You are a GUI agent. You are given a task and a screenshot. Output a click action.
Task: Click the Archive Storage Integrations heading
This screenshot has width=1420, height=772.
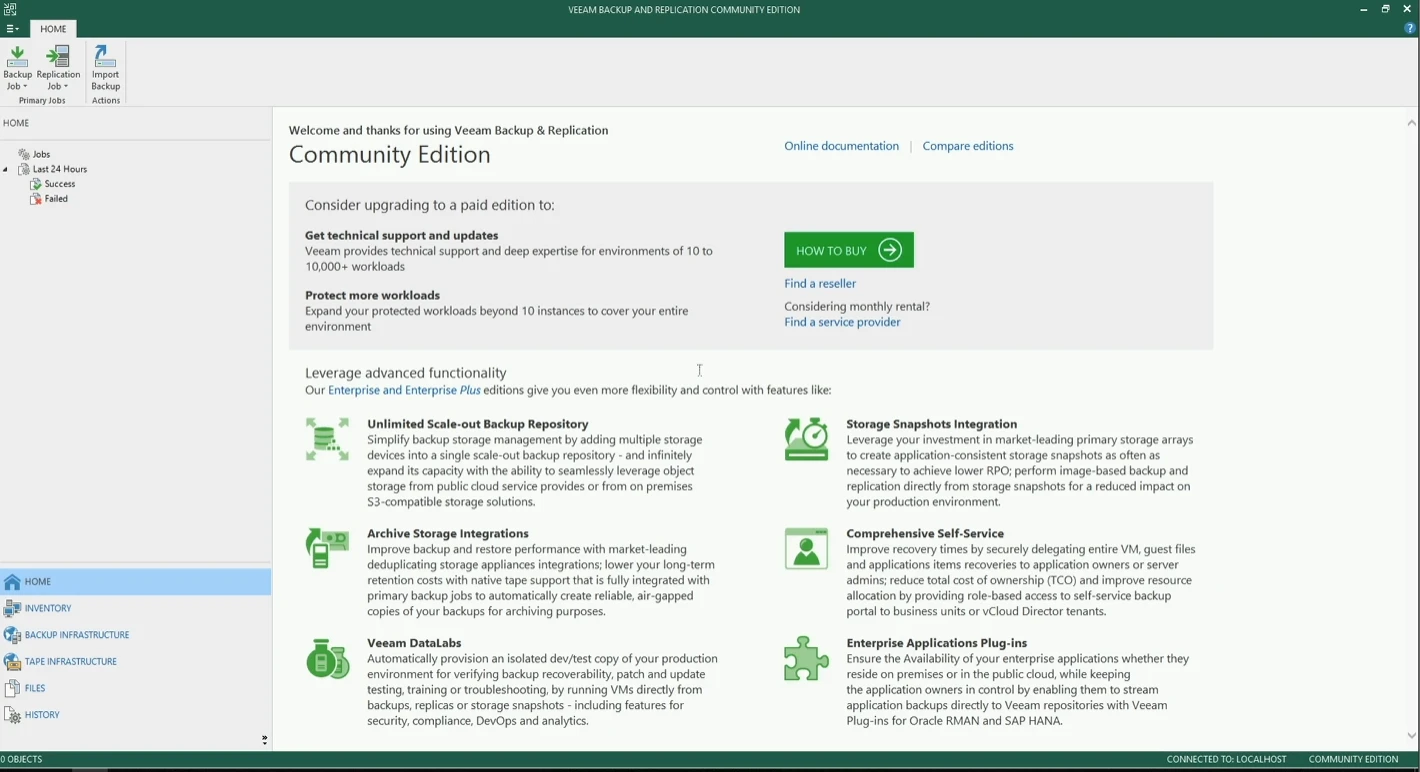(x=448, y=534)
